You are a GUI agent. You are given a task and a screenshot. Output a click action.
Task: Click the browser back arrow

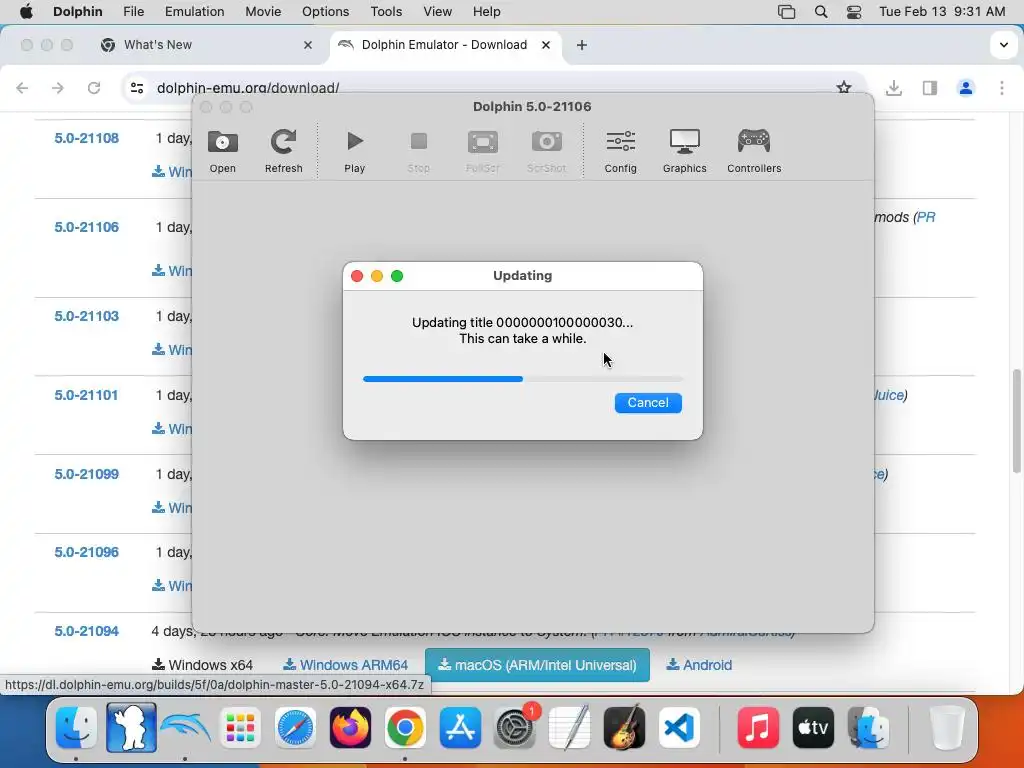(22, 88)
